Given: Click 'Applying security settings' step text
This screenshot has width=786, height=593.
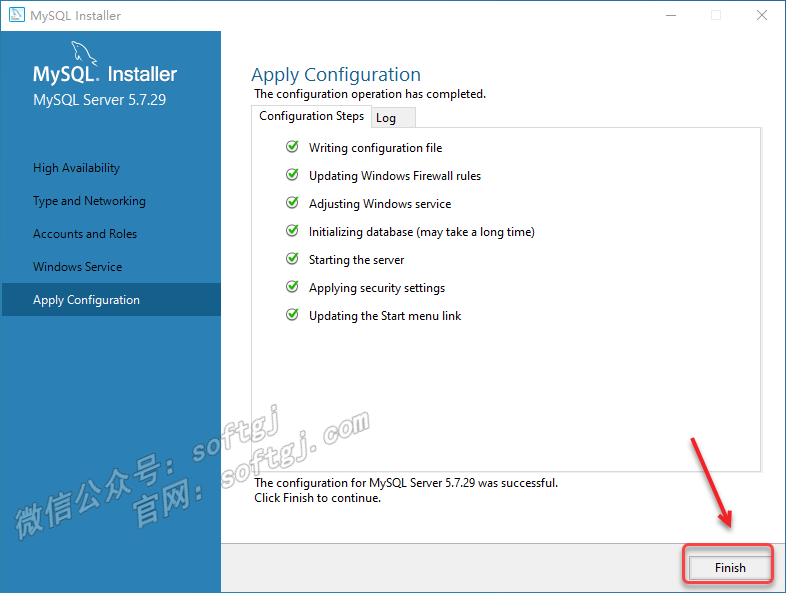Looking at the screenshot, I should (377, 288).
